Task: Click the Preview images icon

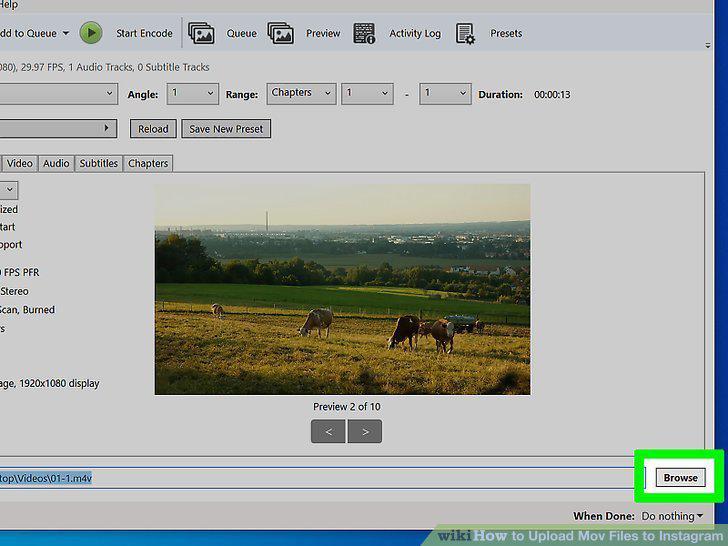Action: pyautogui.click(x=280, y=33)
